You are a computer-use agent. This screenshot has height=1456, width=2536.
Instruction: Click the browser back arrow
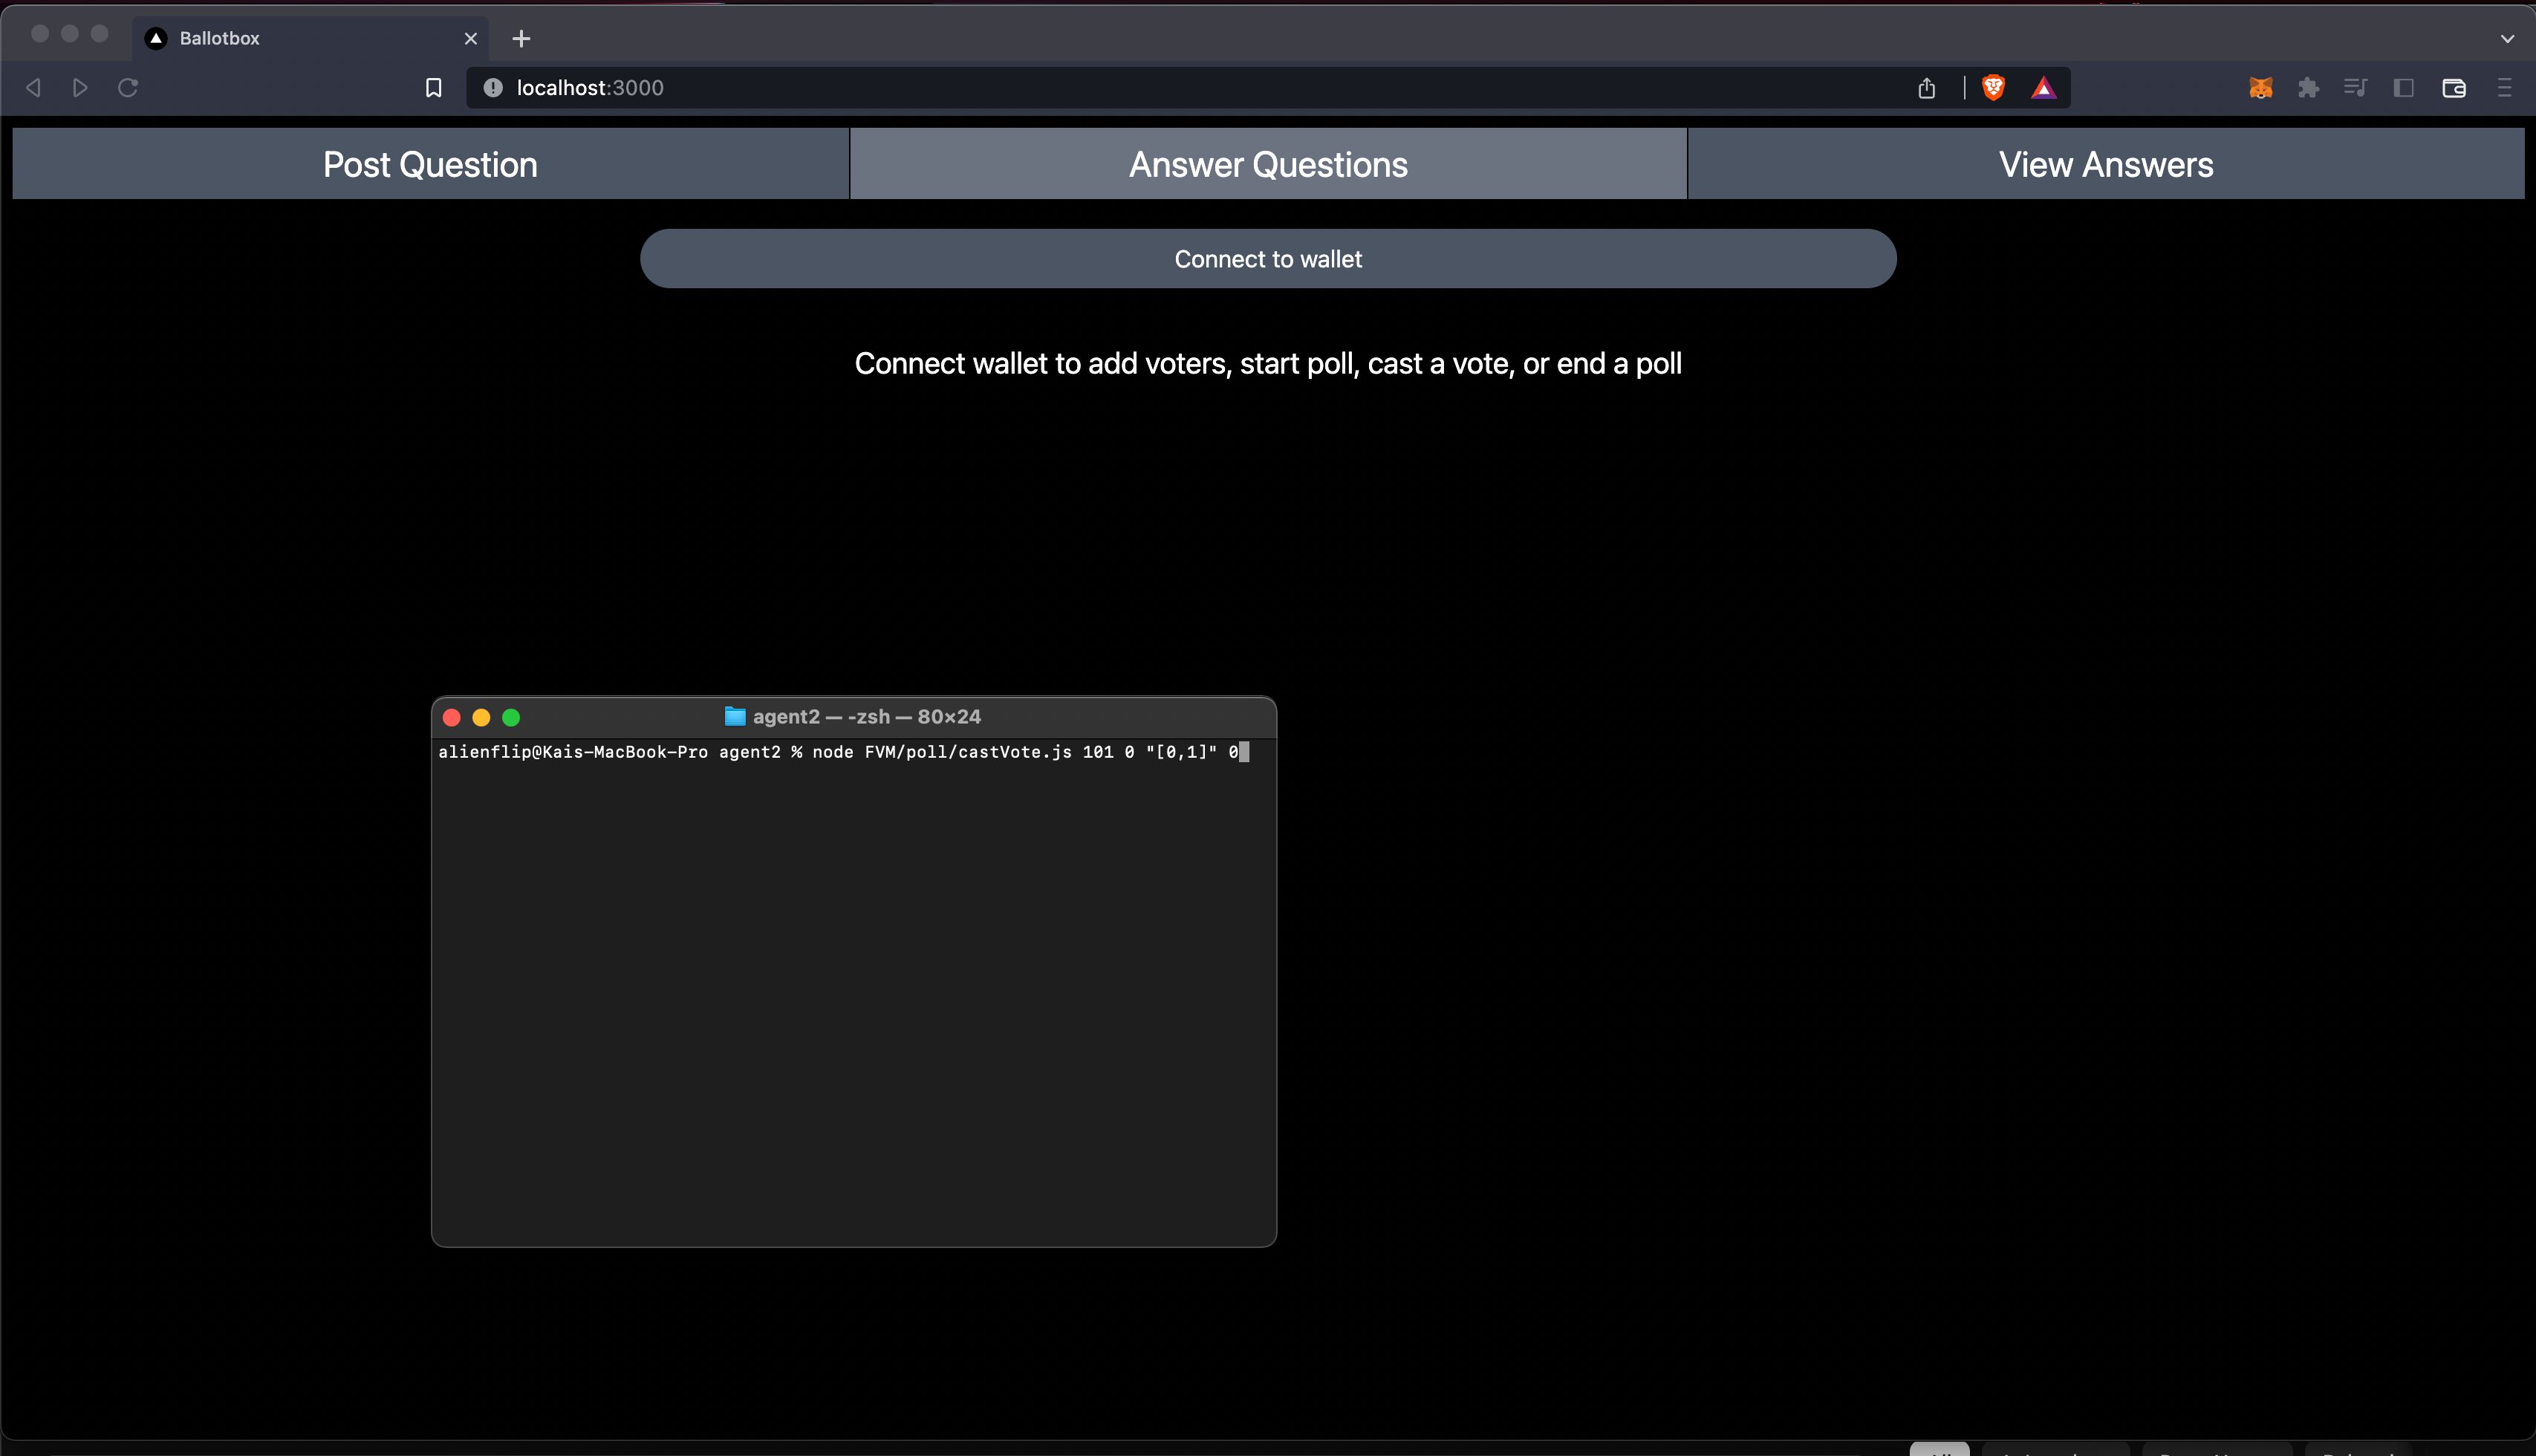click(33, 88)
